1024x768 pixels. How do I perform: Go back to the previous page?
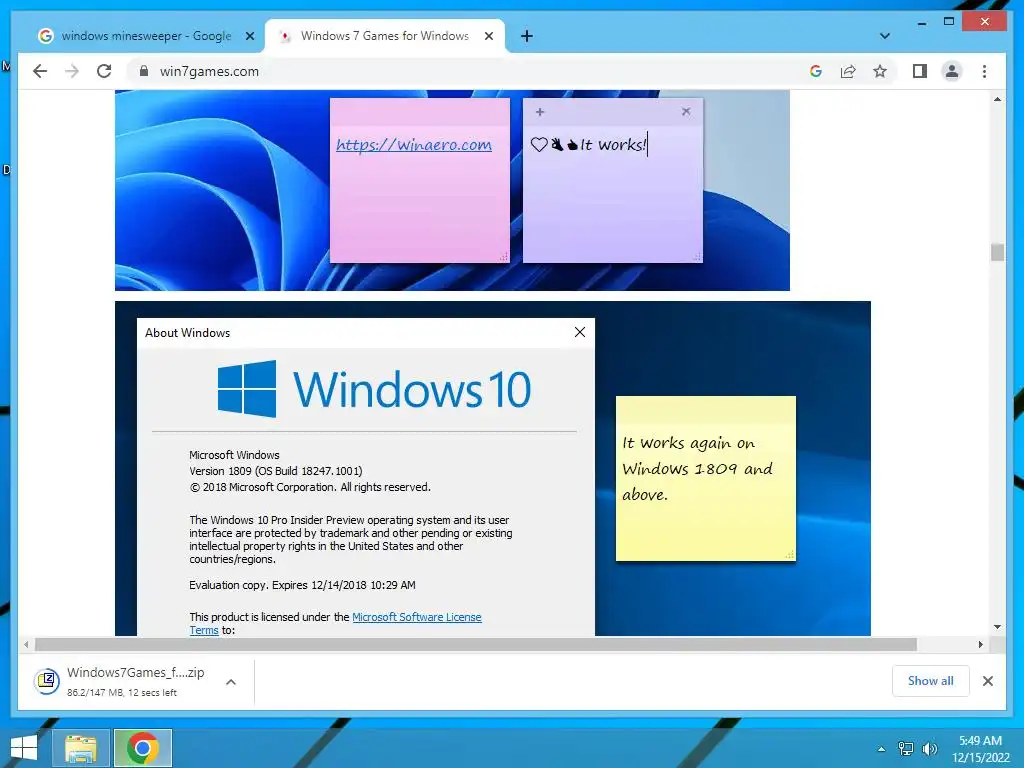[40, 71]
